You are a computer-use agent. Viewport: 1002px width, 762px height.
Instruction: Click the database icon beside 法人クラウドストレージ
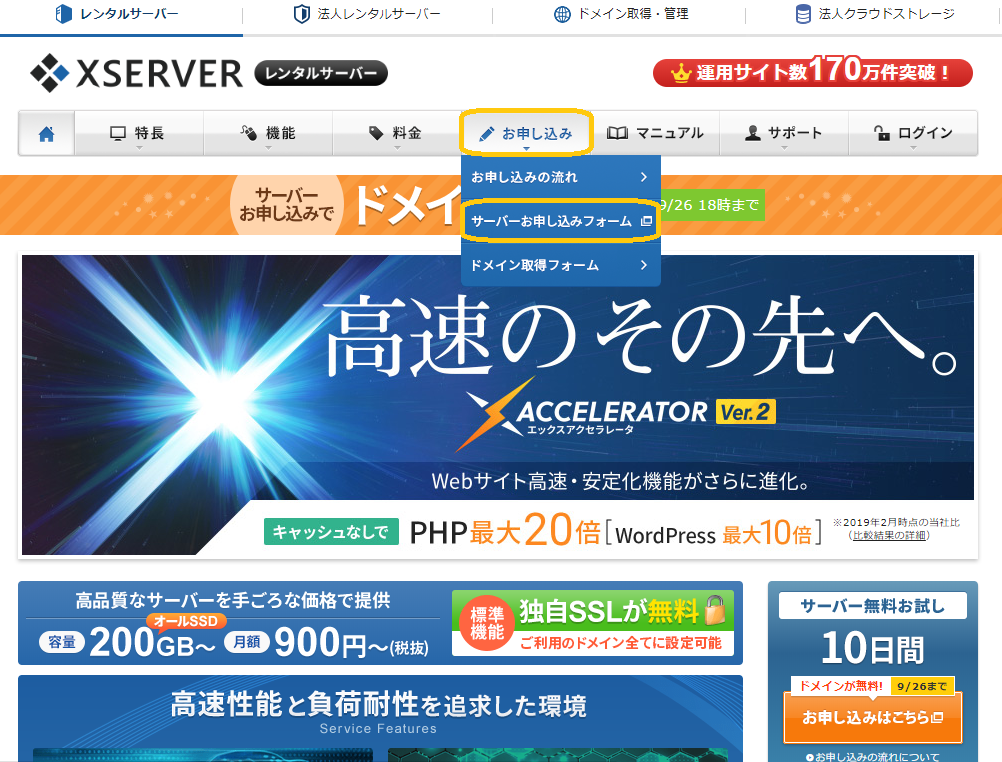(803, 13)
